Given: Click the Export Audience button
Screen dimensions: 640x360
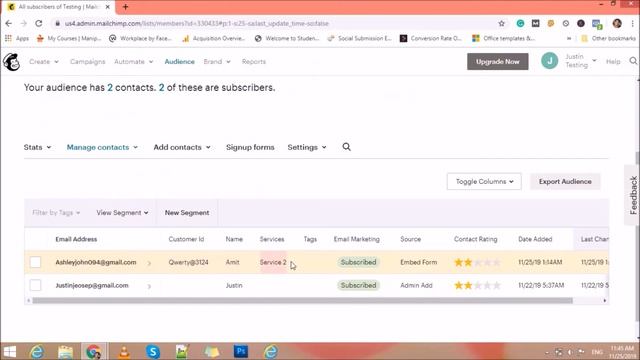Looking at the screenshot, I should pyautogui.click(x=565, y=182).
